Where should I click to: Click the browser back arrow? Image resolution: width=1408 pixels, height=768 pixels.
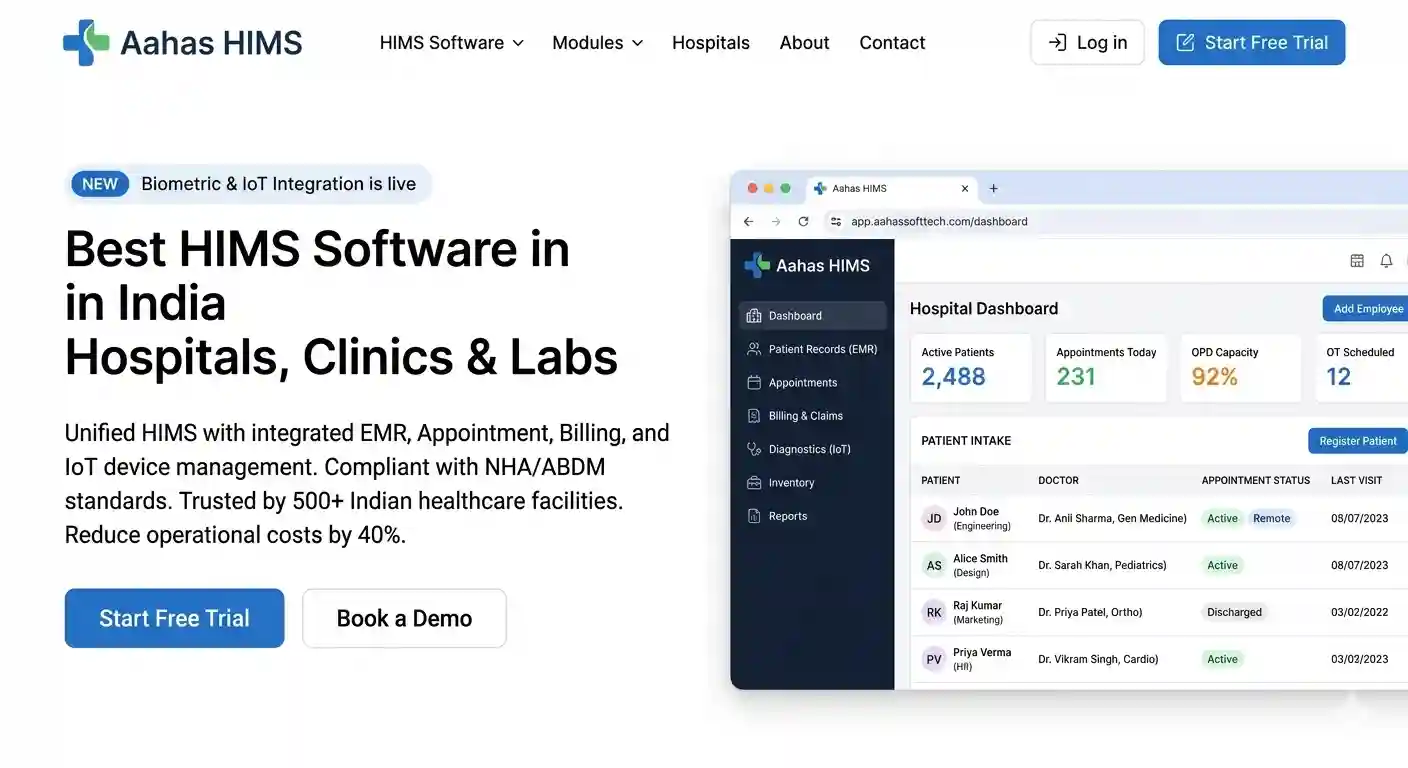pos(749,221)
